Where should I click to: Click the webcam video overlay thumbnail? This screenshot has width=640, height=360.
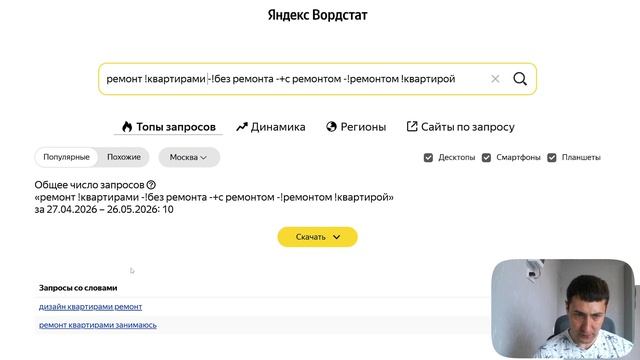(x=563, y=309)
